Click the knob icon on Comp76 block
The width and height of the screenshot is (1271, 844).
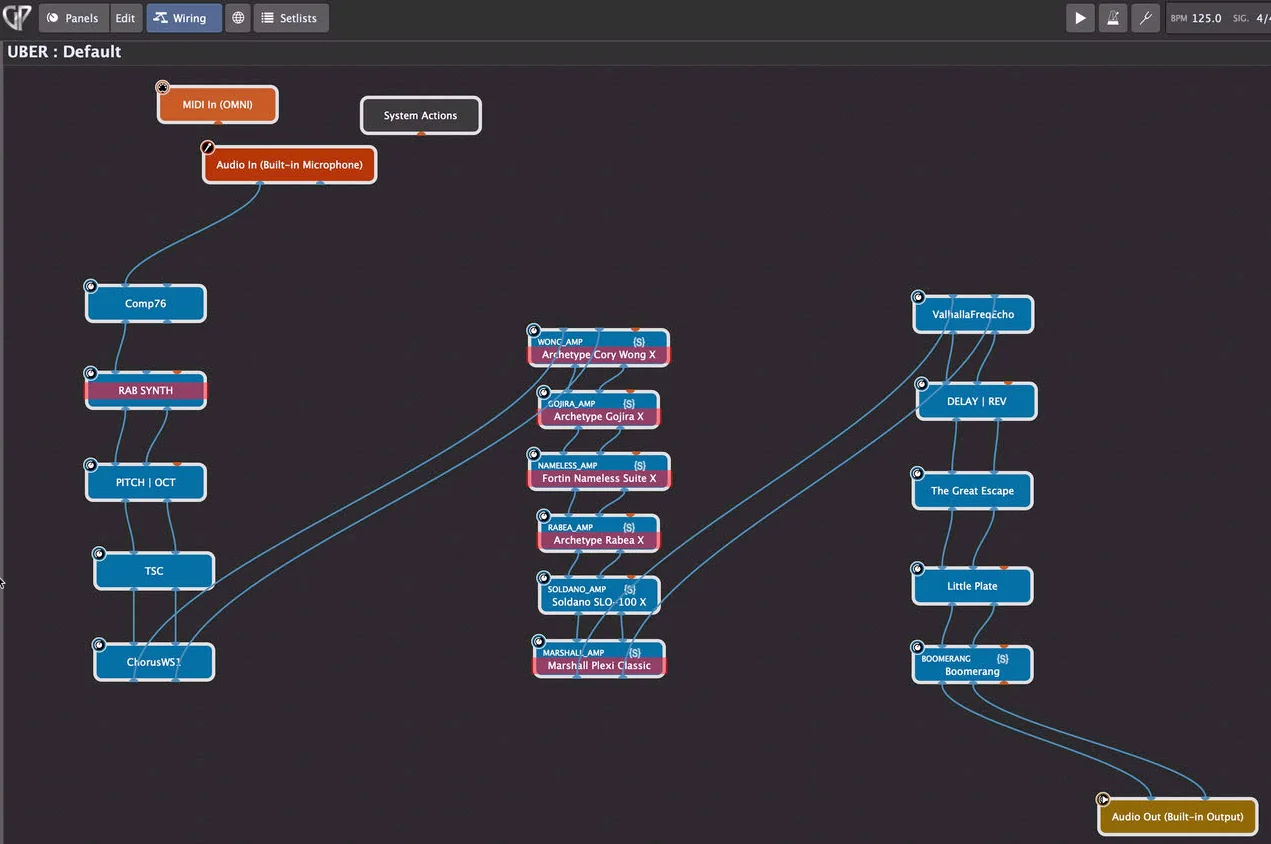pyautogui.click(x=90, y=286)
